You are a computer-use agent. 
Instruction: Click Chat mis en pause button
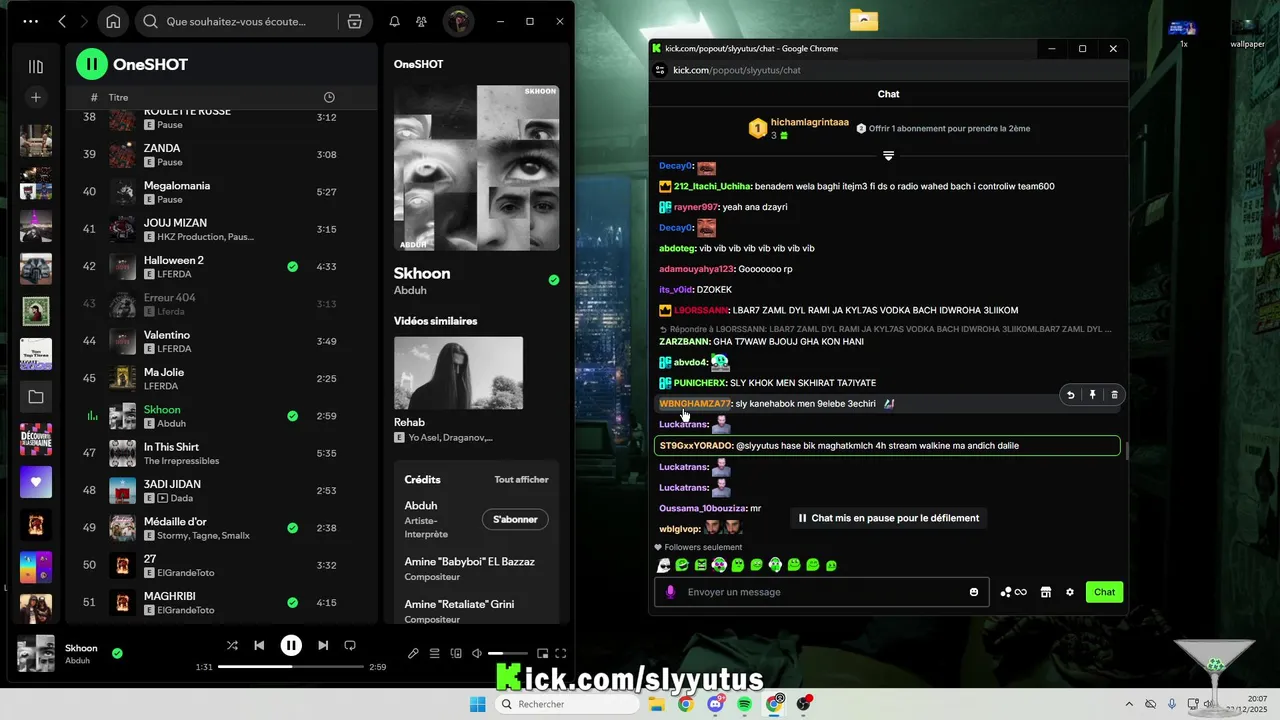tap(888, 518)
